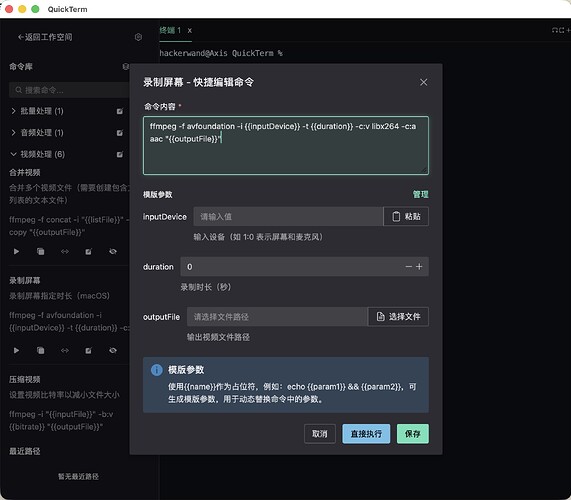Save the command with 保存 button
571x500 pixels.
(413, 433)
